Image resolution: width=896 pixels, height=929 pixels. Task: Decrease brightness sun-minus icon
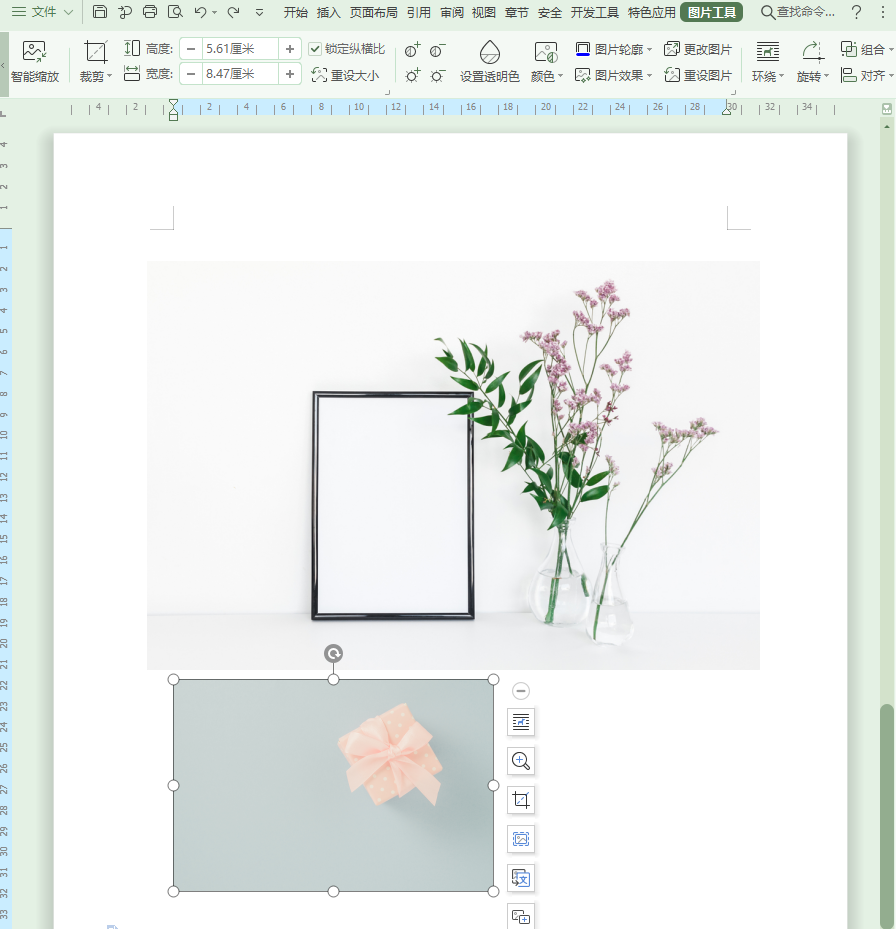click(x=437, y=75)
